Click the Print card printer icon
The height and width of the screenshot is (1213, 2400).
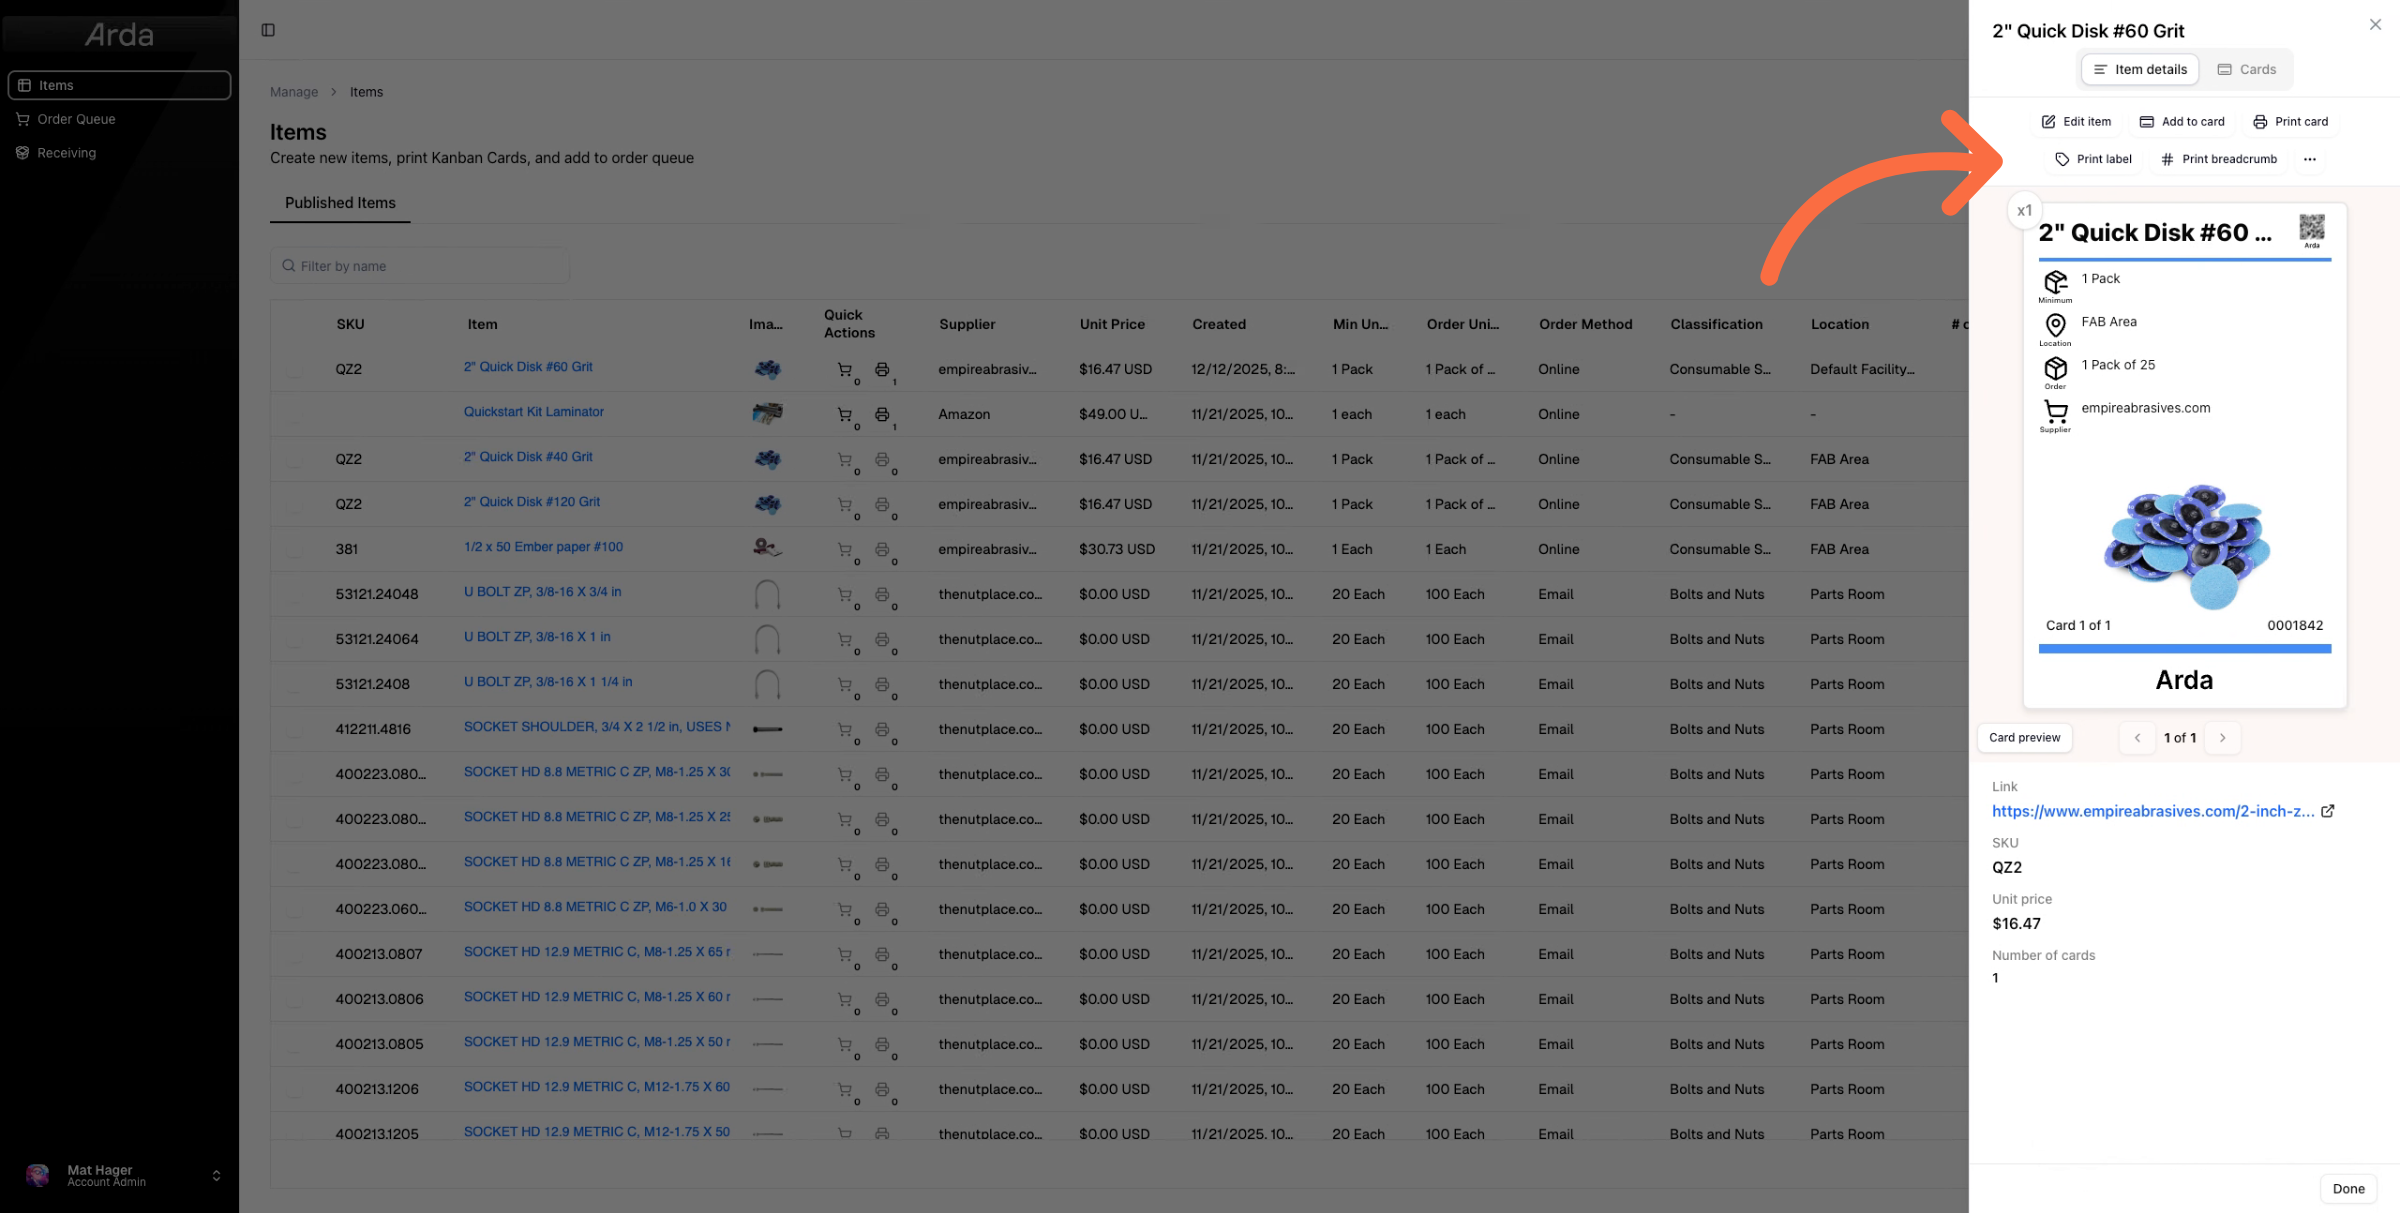(x=2260, y=122)
